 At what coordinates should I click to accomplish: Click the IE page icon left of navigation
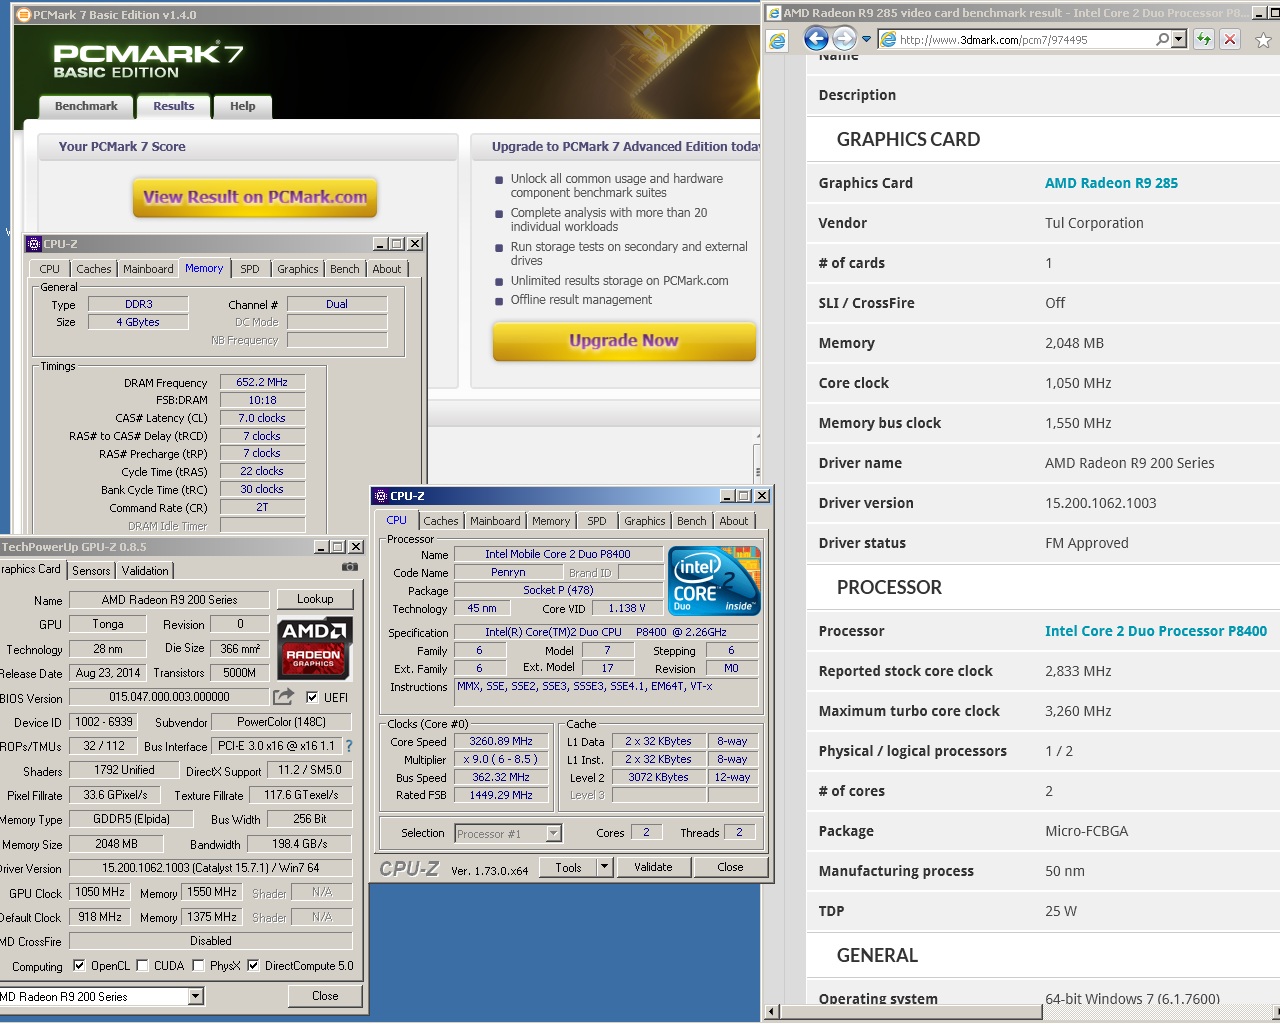tap(777, 40)
